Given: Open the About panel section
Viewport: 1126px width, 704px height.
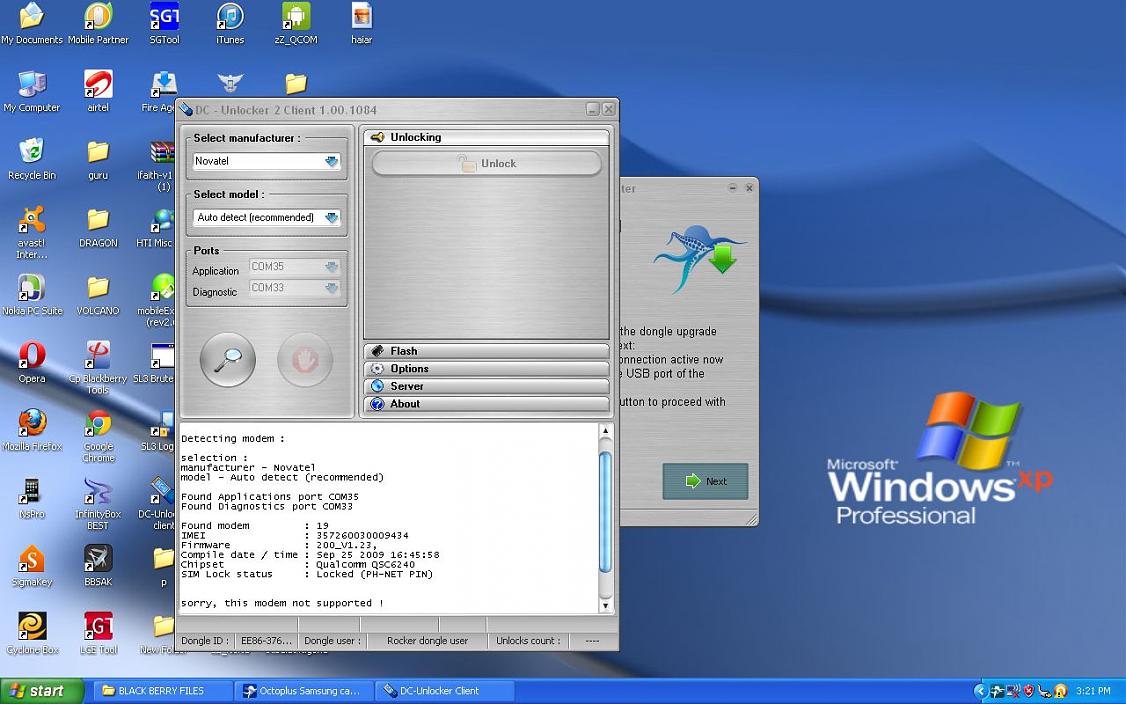Looking at the screenshot, I should 486,404.
